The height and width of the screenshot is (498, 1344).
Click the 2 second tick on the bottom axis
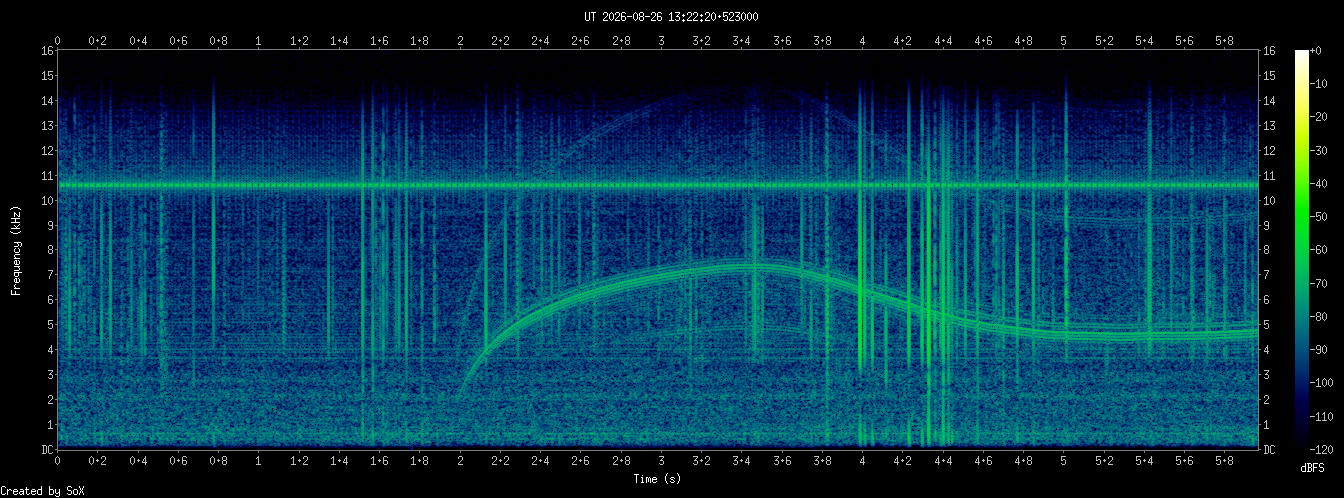click(x=460, y=463)
